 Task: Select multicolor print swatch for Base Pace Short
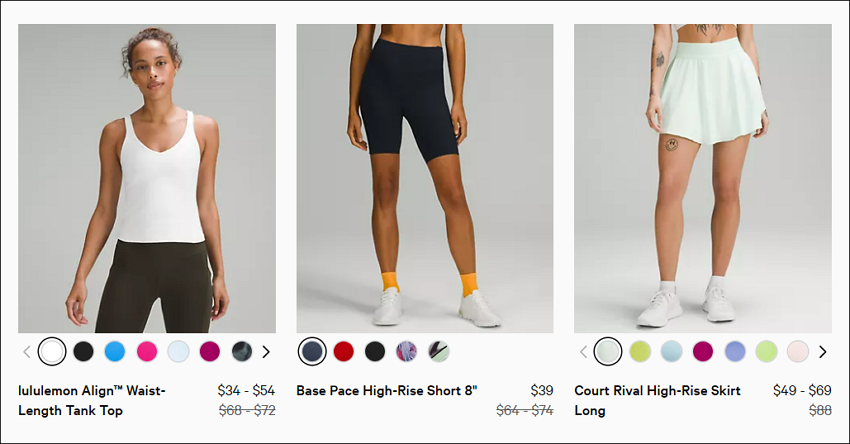(407, 351)
